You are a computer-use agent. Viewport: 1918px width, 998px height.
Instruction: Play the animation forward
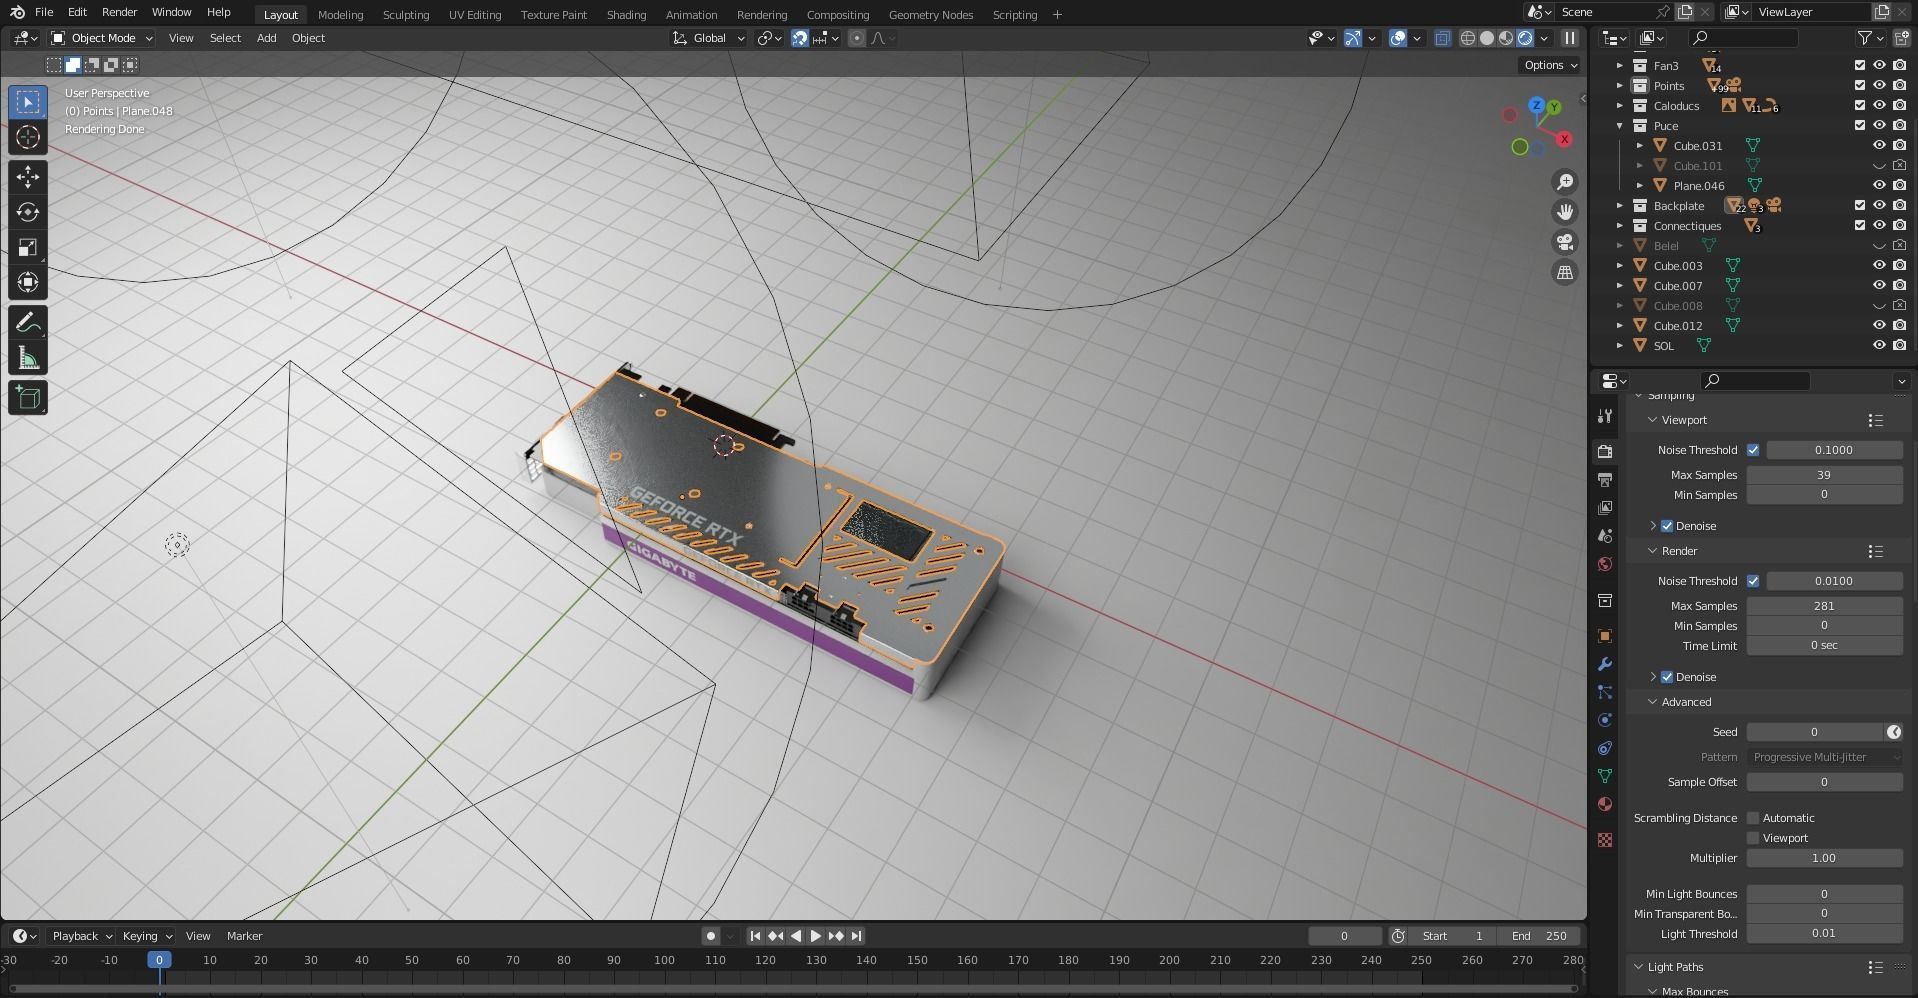816,936
